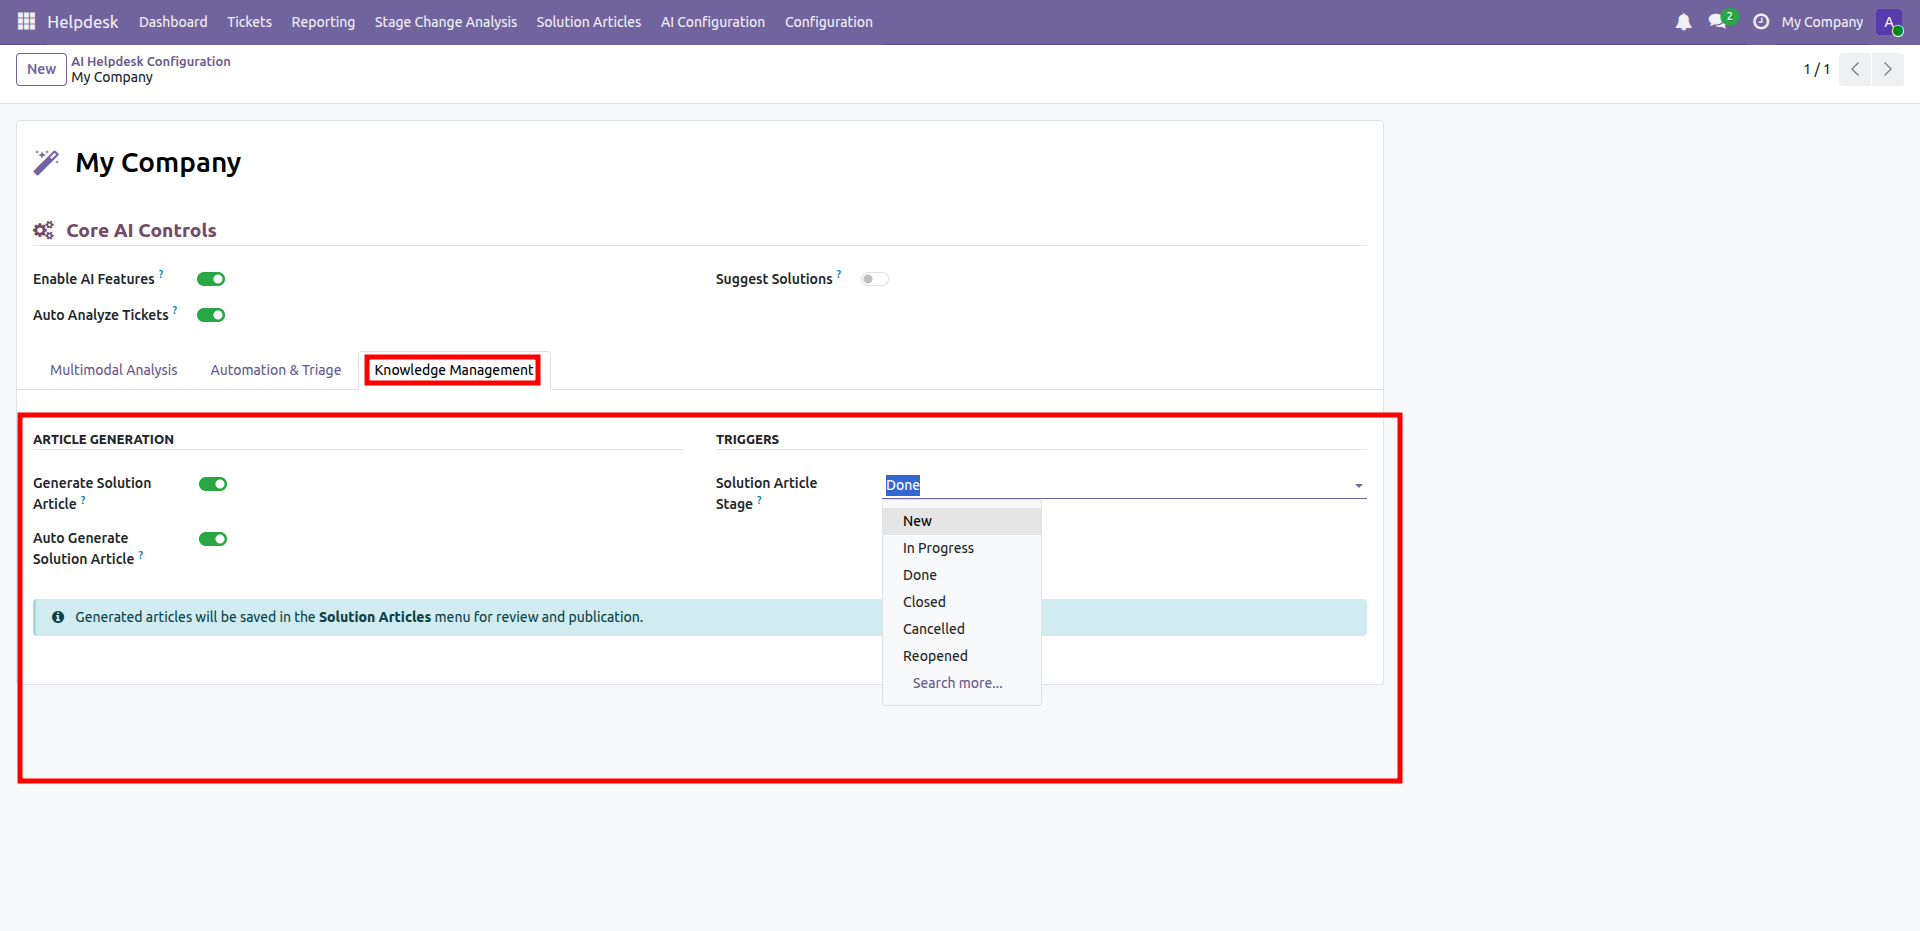Open the AI Configuration menu
The width and height of the screenshot is (1920, 931).
point(713,22)
